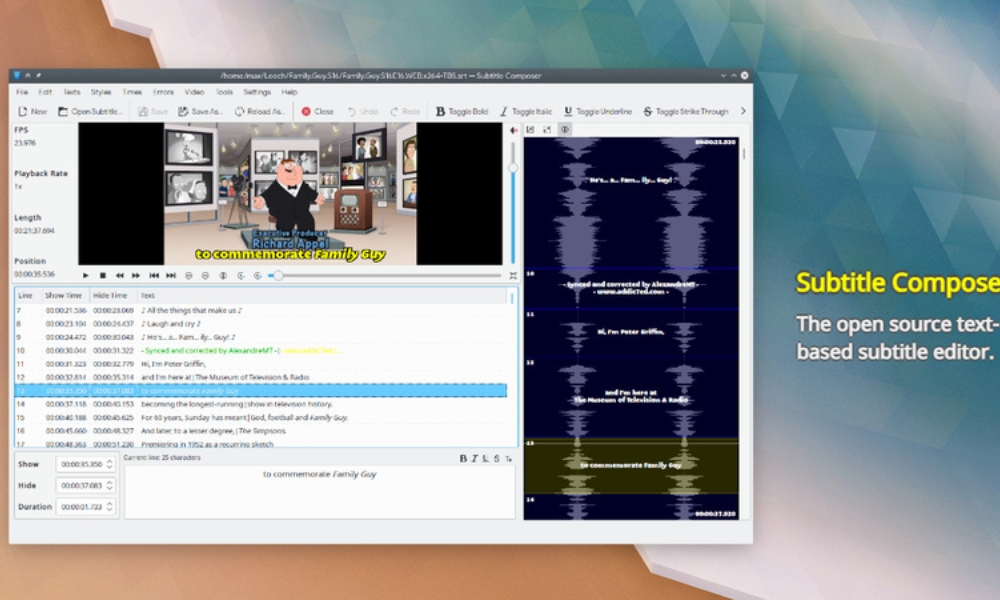Select line 7 "All the things that make us"
Image resolution: width=1000 pixels, height=600 pixels.
pyautogui.click(x=261, y=311)
